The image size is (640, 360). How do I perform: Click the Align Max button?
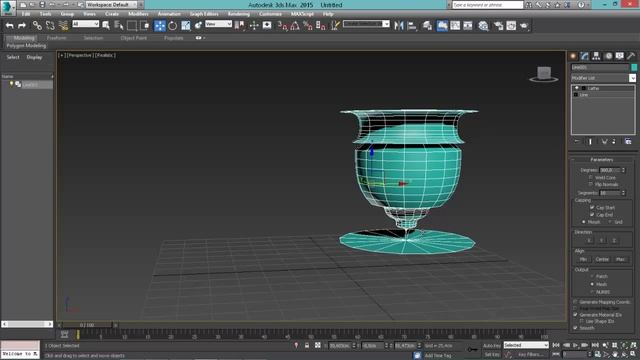(620, 259)
